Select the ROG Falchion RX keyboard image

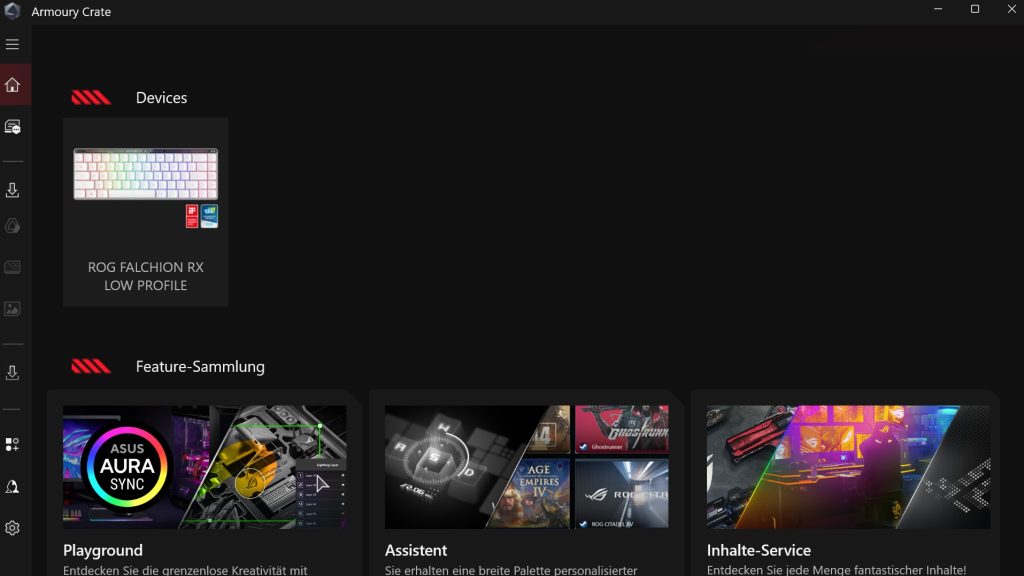click(x=145, y=175)
